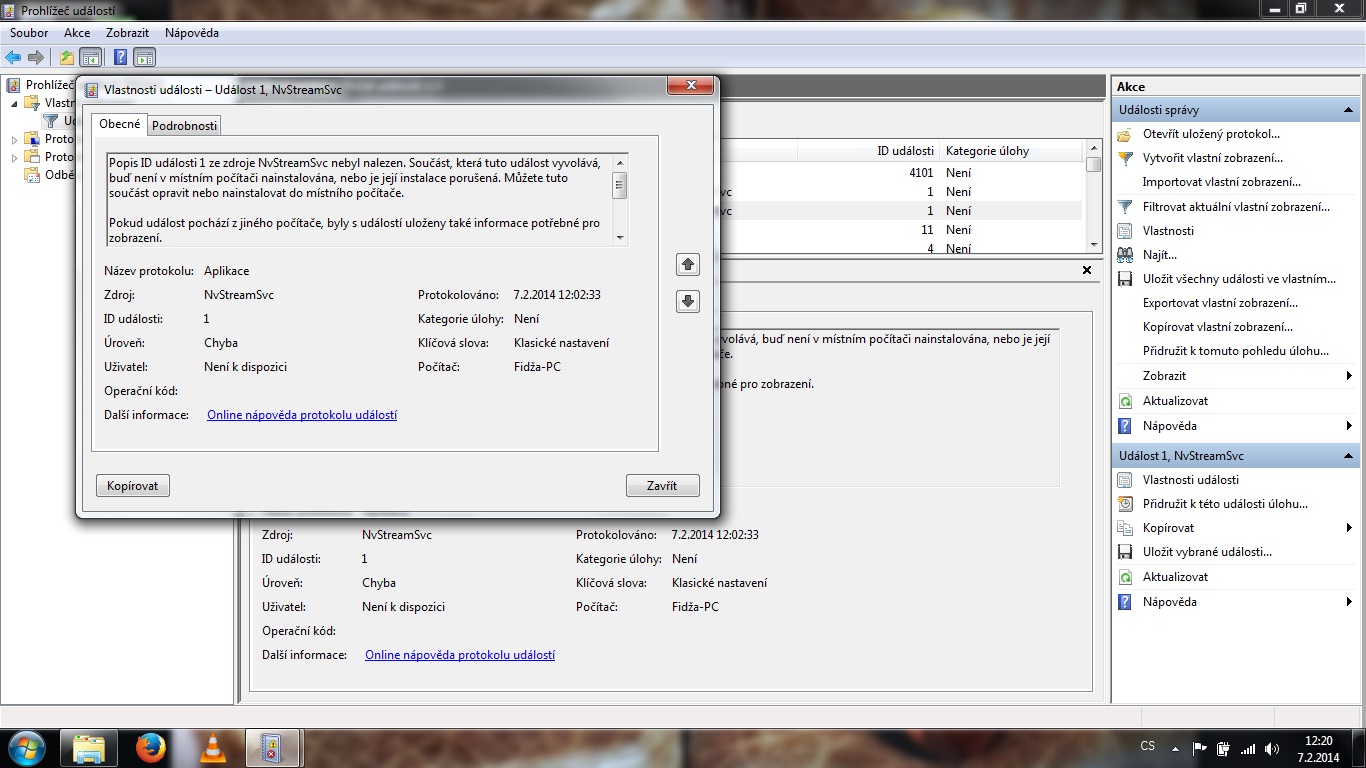This screenshot has width=1366, height=768.
Task: Click the binoculars icon beside Najít
Action: (1125, 255)
